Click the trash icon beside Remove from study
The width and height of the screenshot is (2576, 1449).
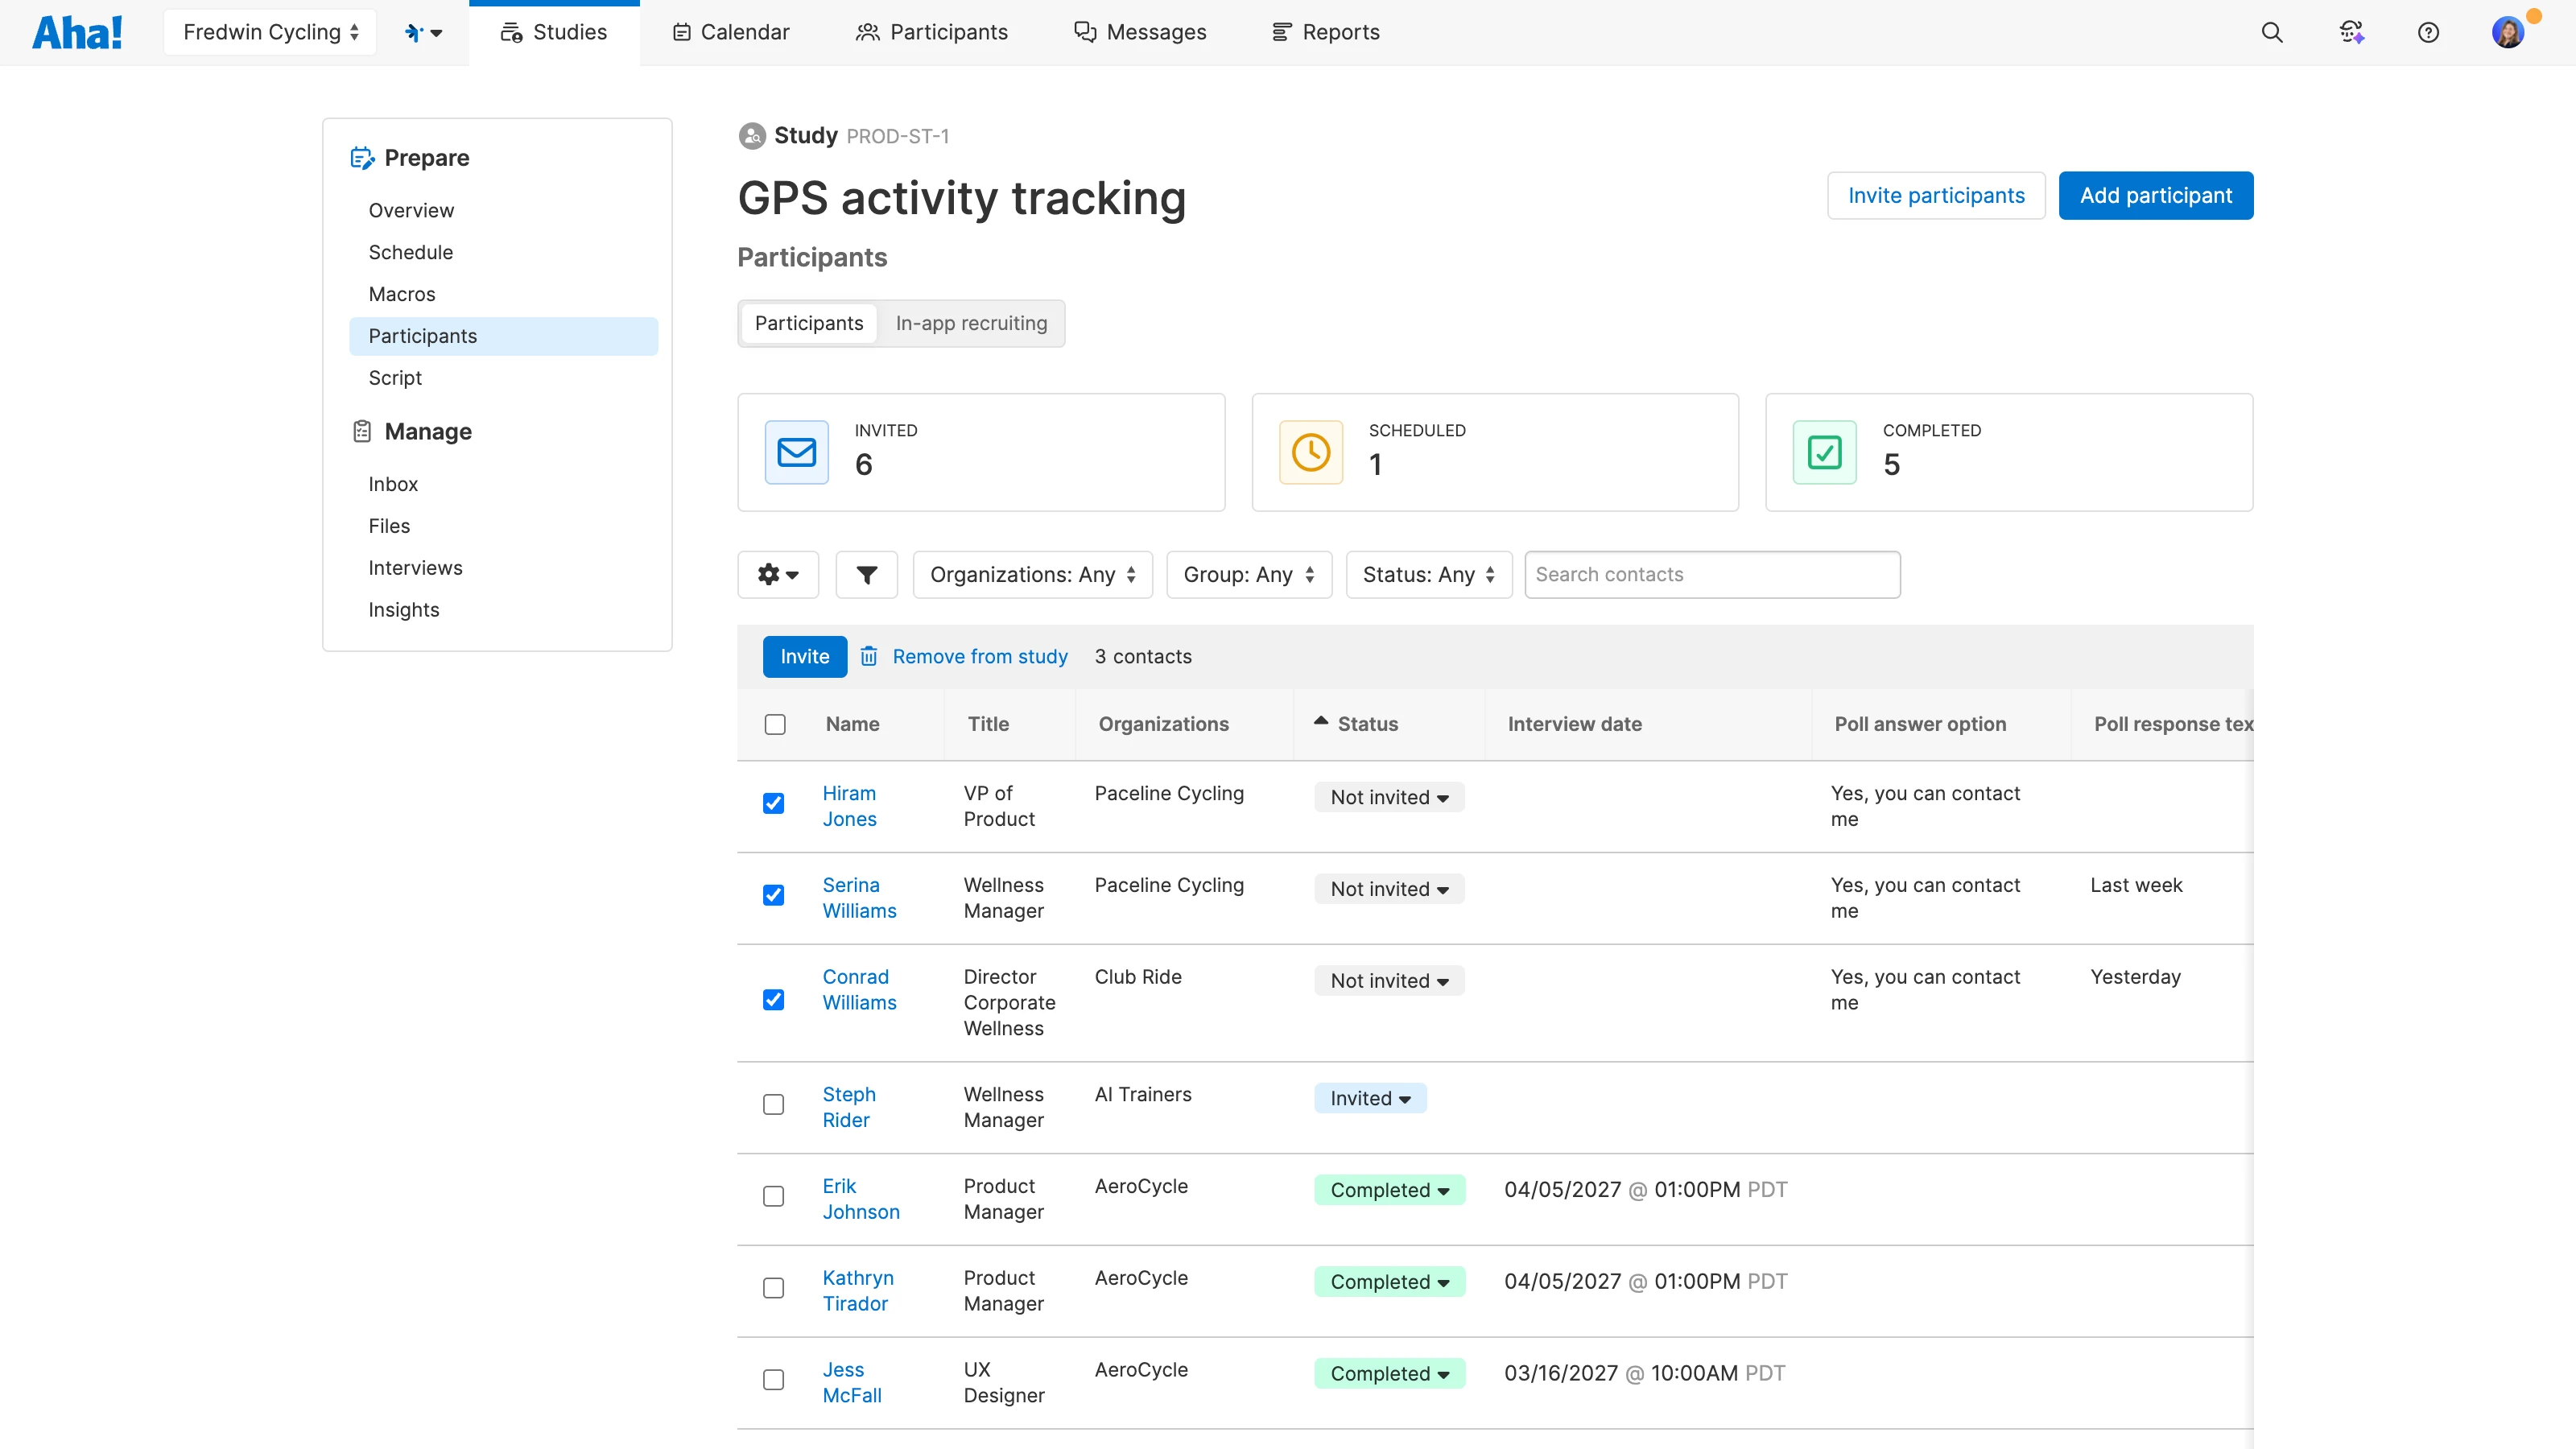coord(869,656)
